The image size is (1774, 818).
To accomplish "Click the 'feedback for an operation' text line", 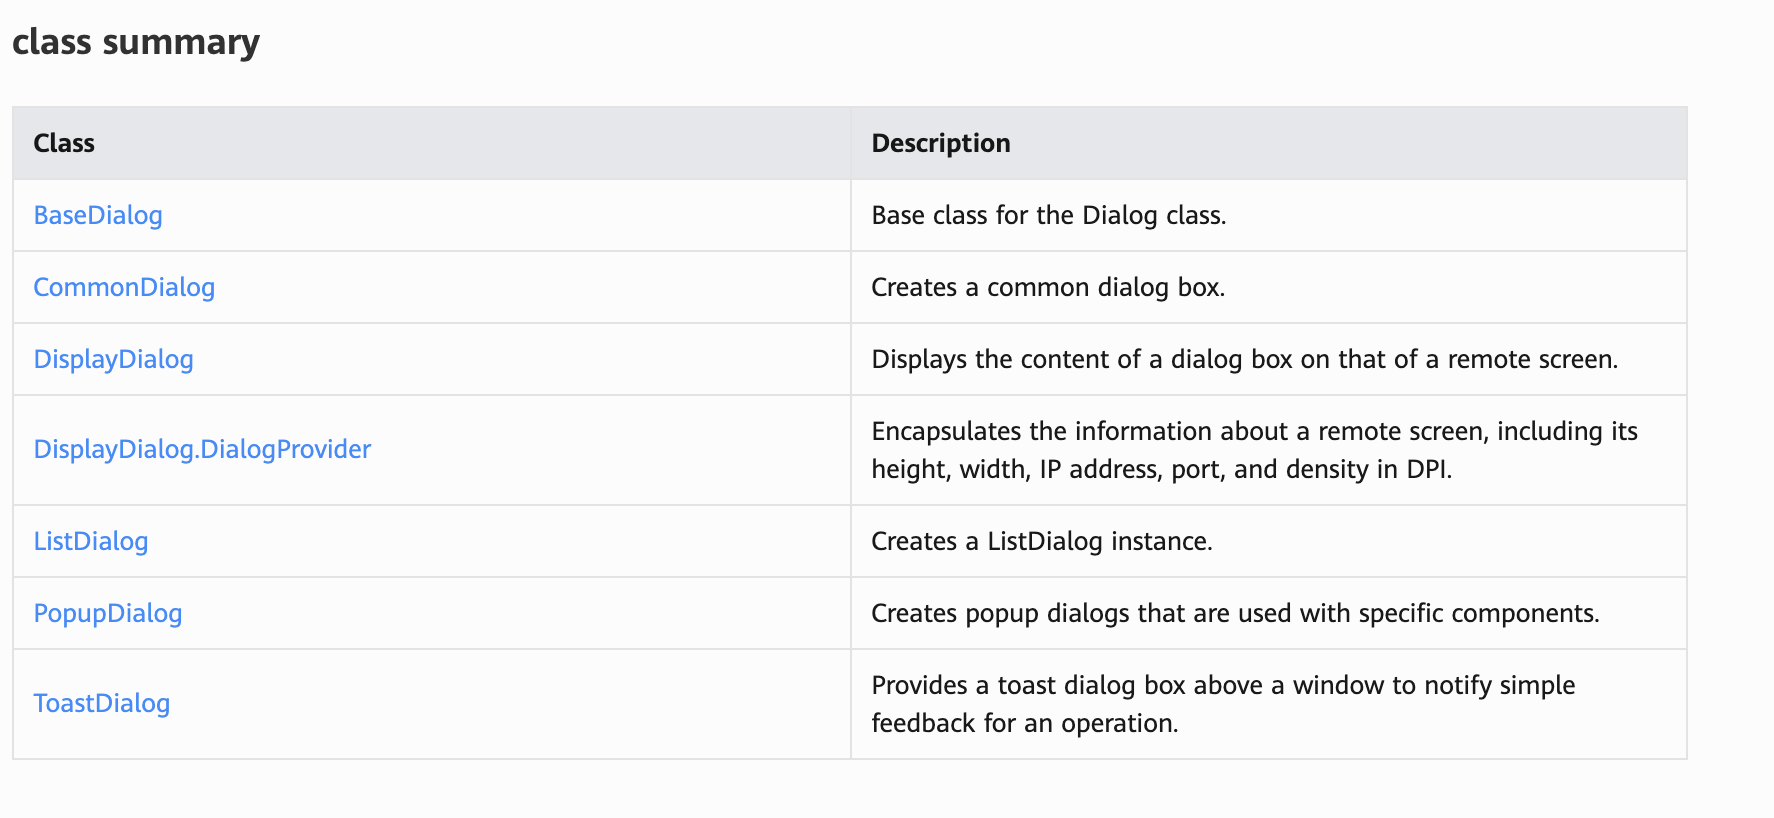I will click(1024, 723).
